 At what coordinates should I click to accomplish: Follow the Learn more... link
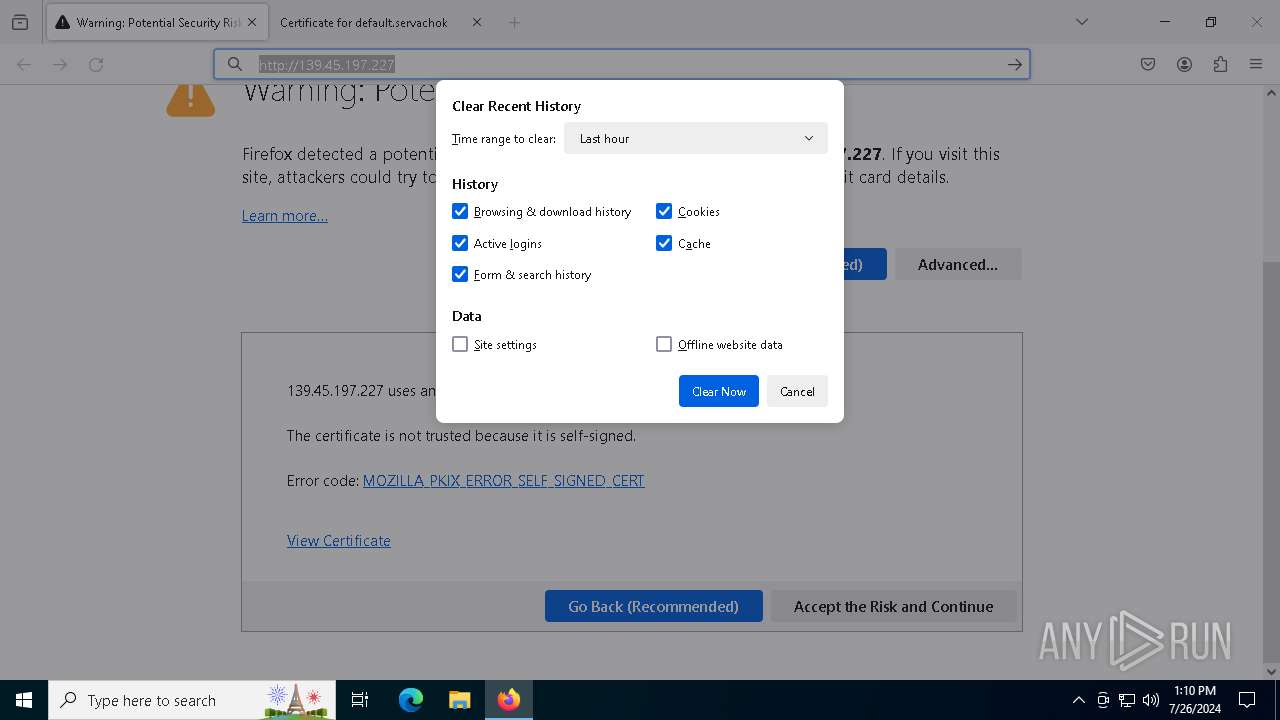(285, 216)
